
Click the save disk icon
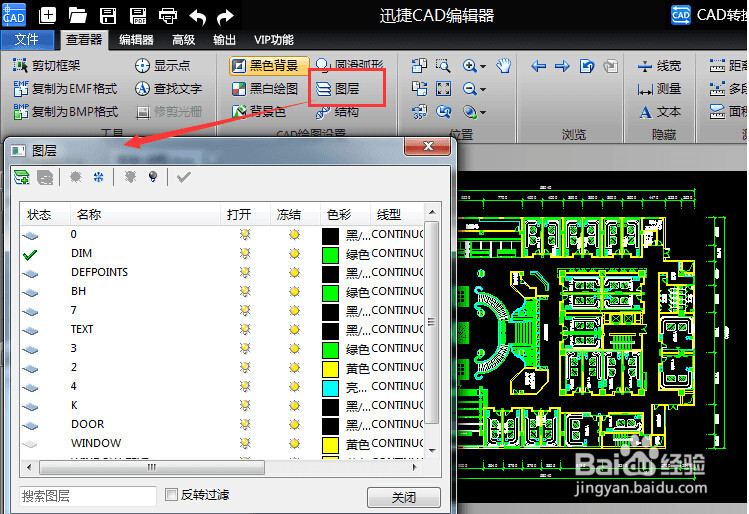click(x=108, y=15)
